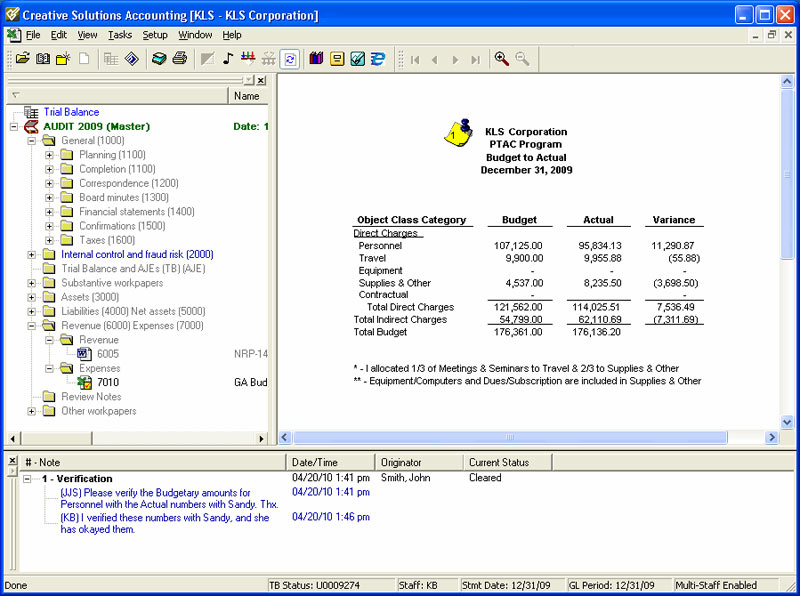
Task: Close the workpaper tree panel
Action: 261,80
